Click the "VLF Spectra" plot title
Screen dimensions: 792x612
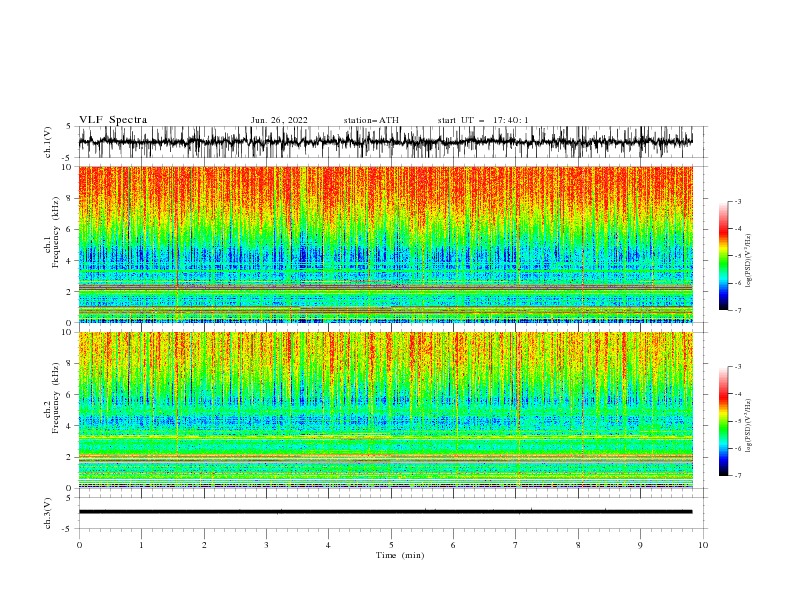tap(113, 120)
